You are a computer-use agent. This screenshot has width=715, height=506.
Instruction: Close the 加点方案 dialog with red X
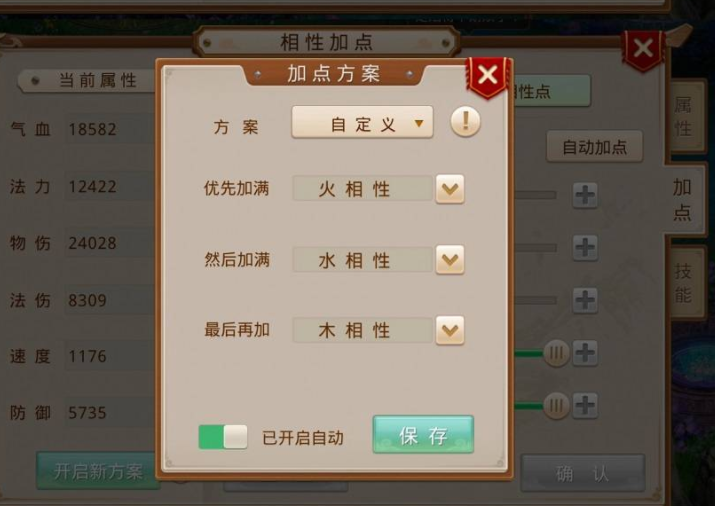(487, 76)
